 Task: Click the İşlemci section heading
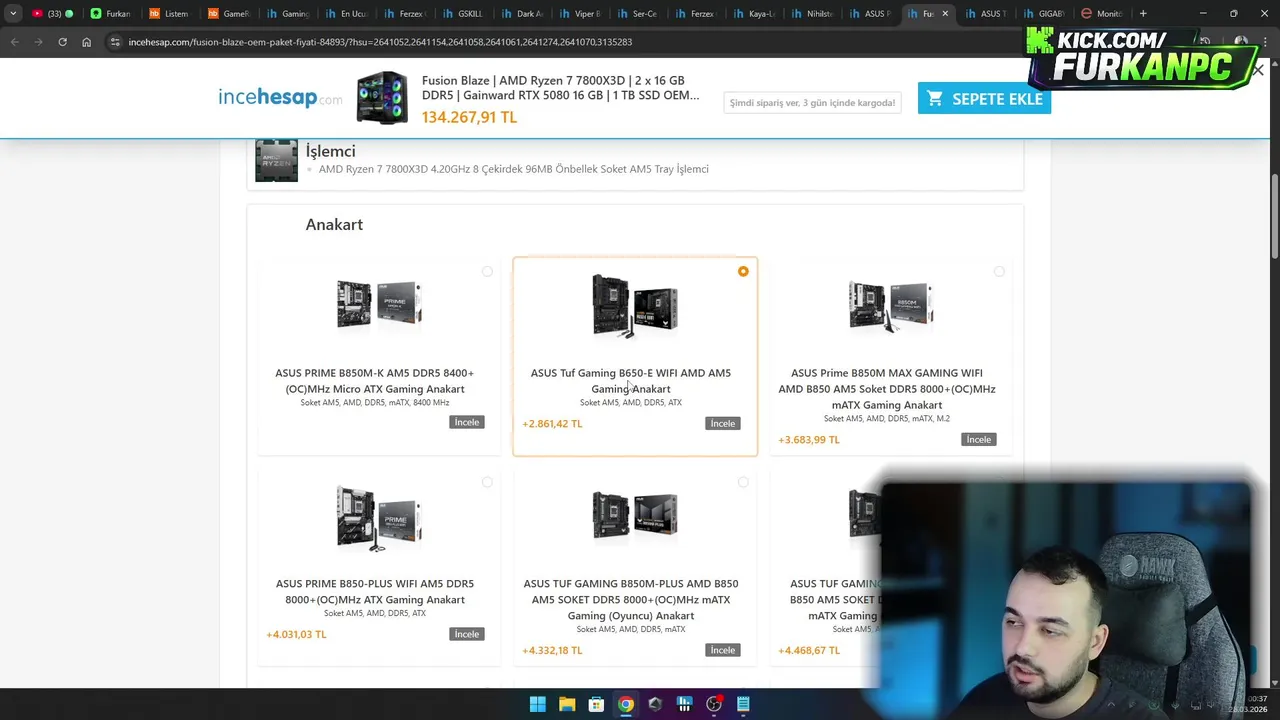(330, 151)
